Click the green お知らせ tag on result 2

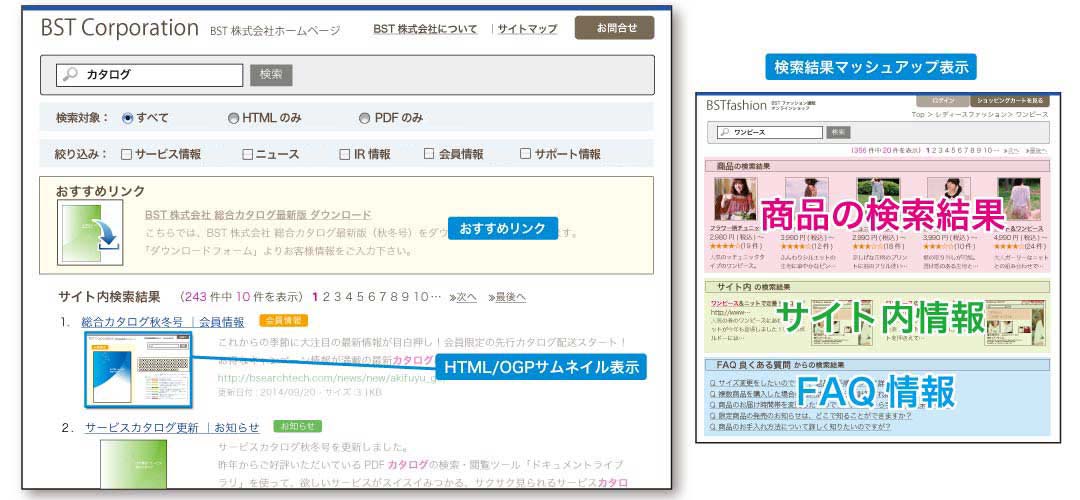coord(298,426)
